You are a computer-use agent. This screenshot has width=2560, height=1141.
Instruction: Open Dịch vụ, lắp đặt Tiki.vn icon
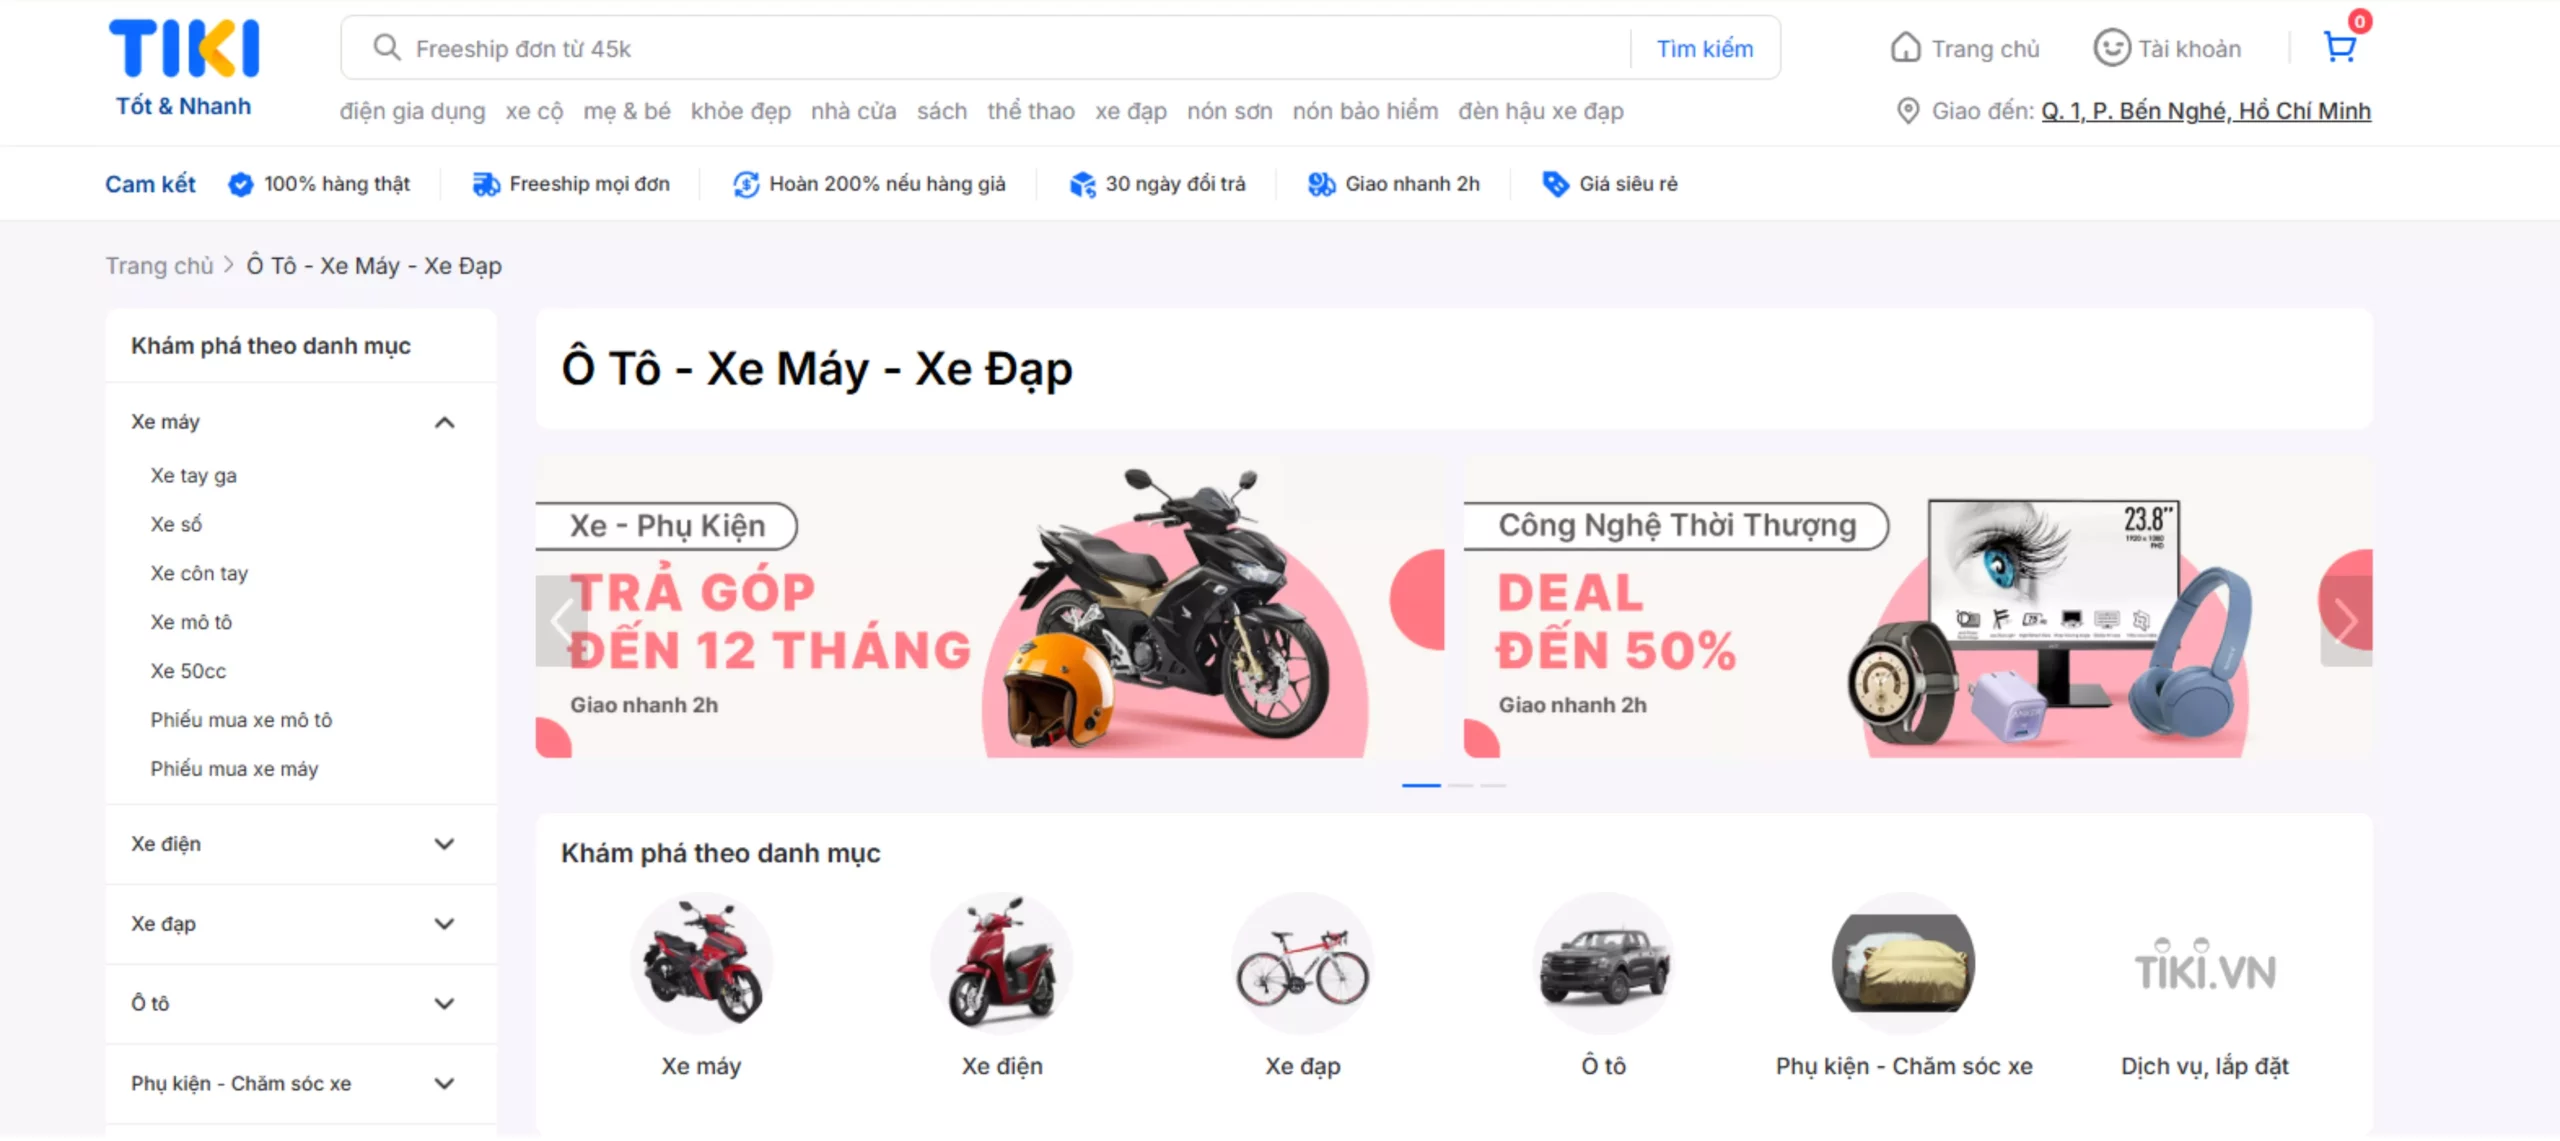pos(2205,963)
